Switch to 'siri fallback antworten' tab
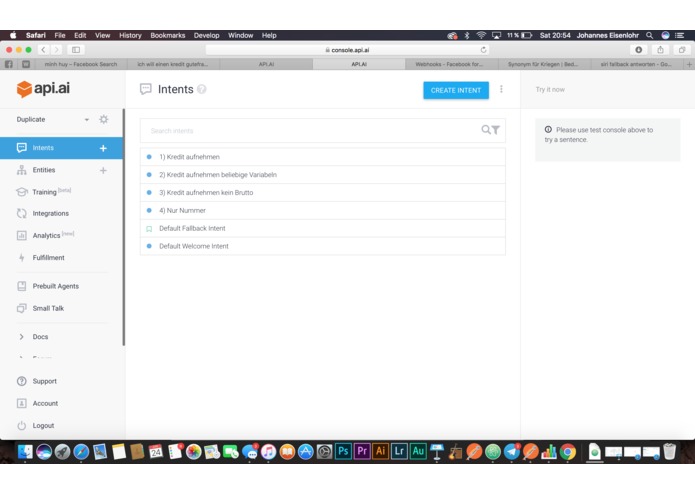Image resolution: width=695 pixels, height=494 pixels. click(x=636, y=64)
